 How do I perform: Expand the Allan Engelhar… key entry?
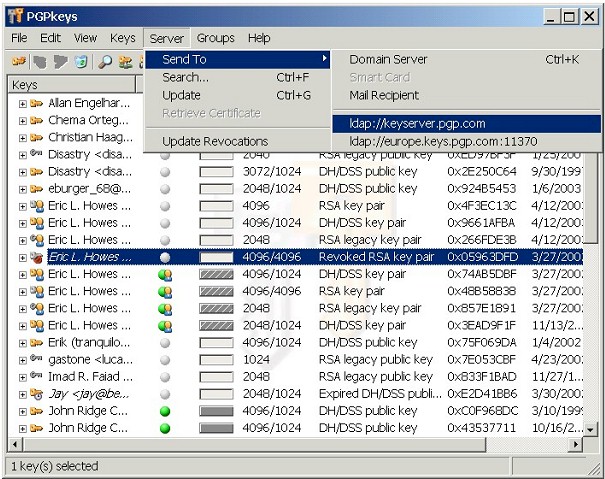click(23, 104)
